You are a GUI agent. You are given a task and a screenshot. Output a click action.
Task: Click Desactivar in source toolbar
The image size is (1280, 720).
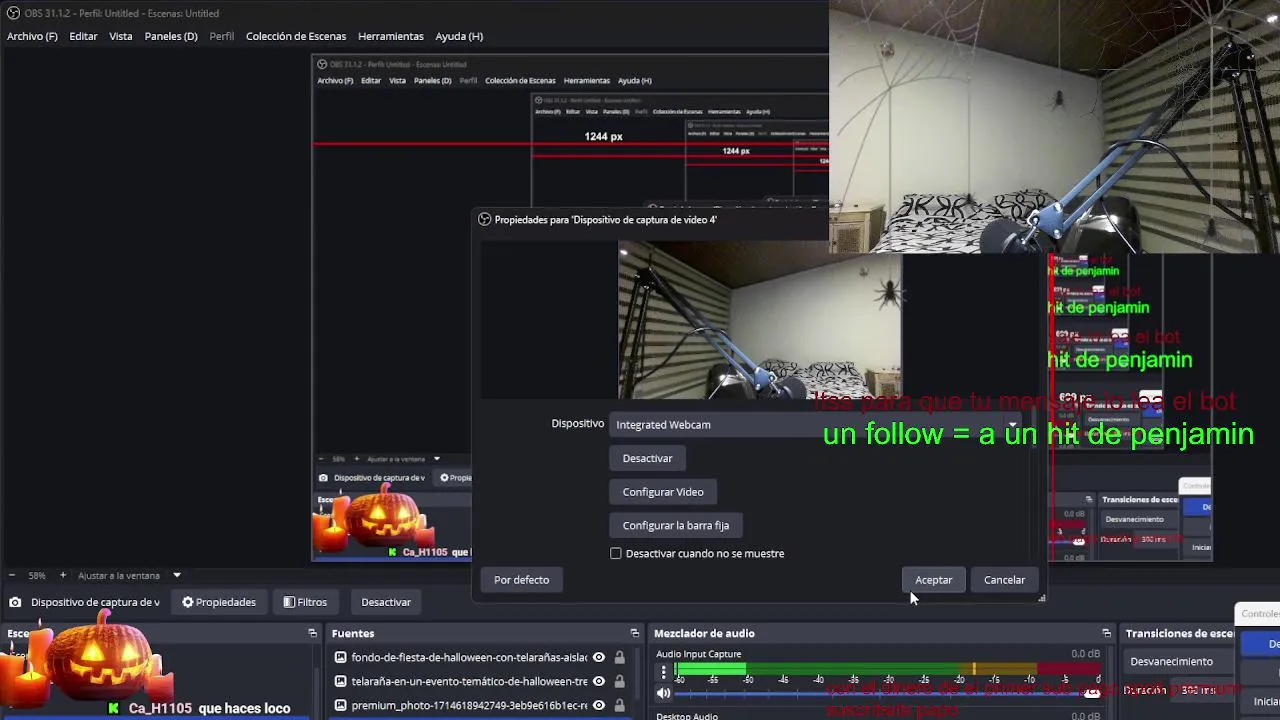(386, 602)
